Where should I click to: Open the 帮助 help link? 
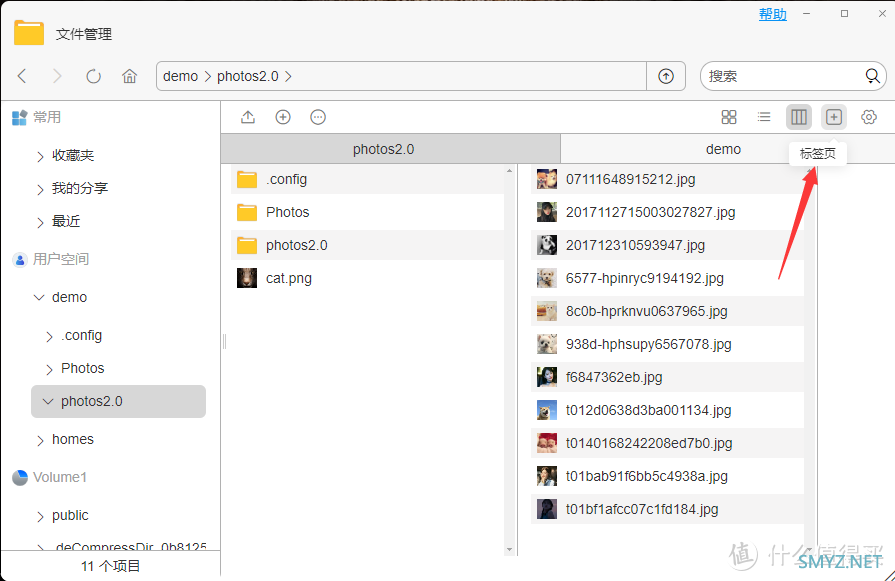772,14
